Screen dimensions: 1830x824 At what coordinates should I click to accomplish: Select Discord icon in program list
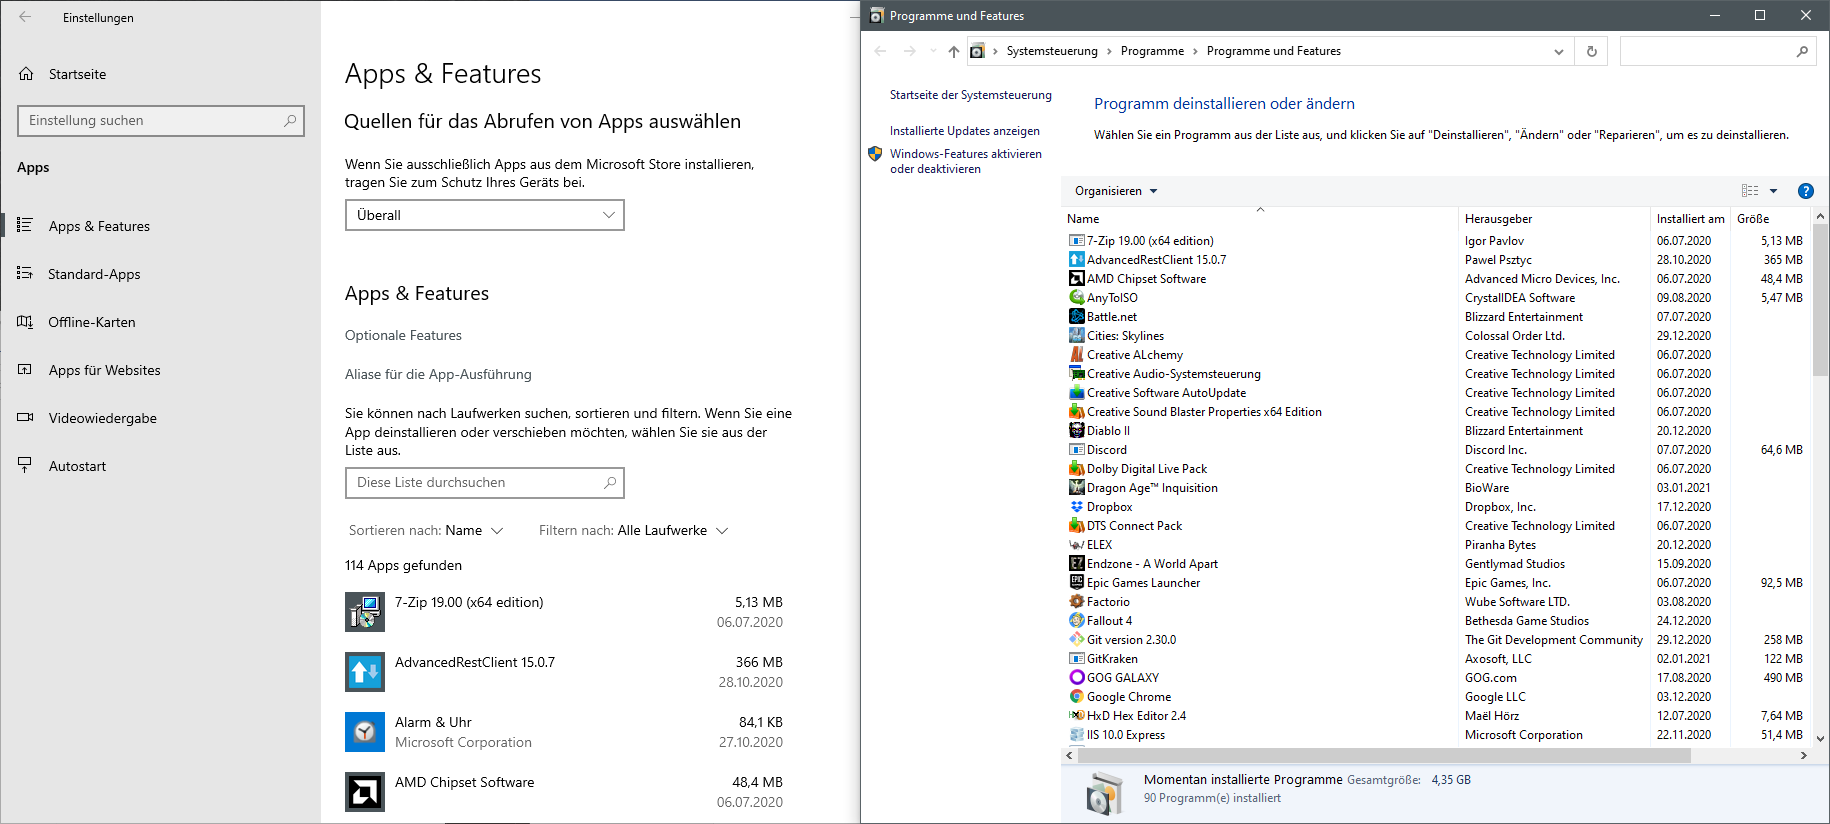tap(1077, 449)
